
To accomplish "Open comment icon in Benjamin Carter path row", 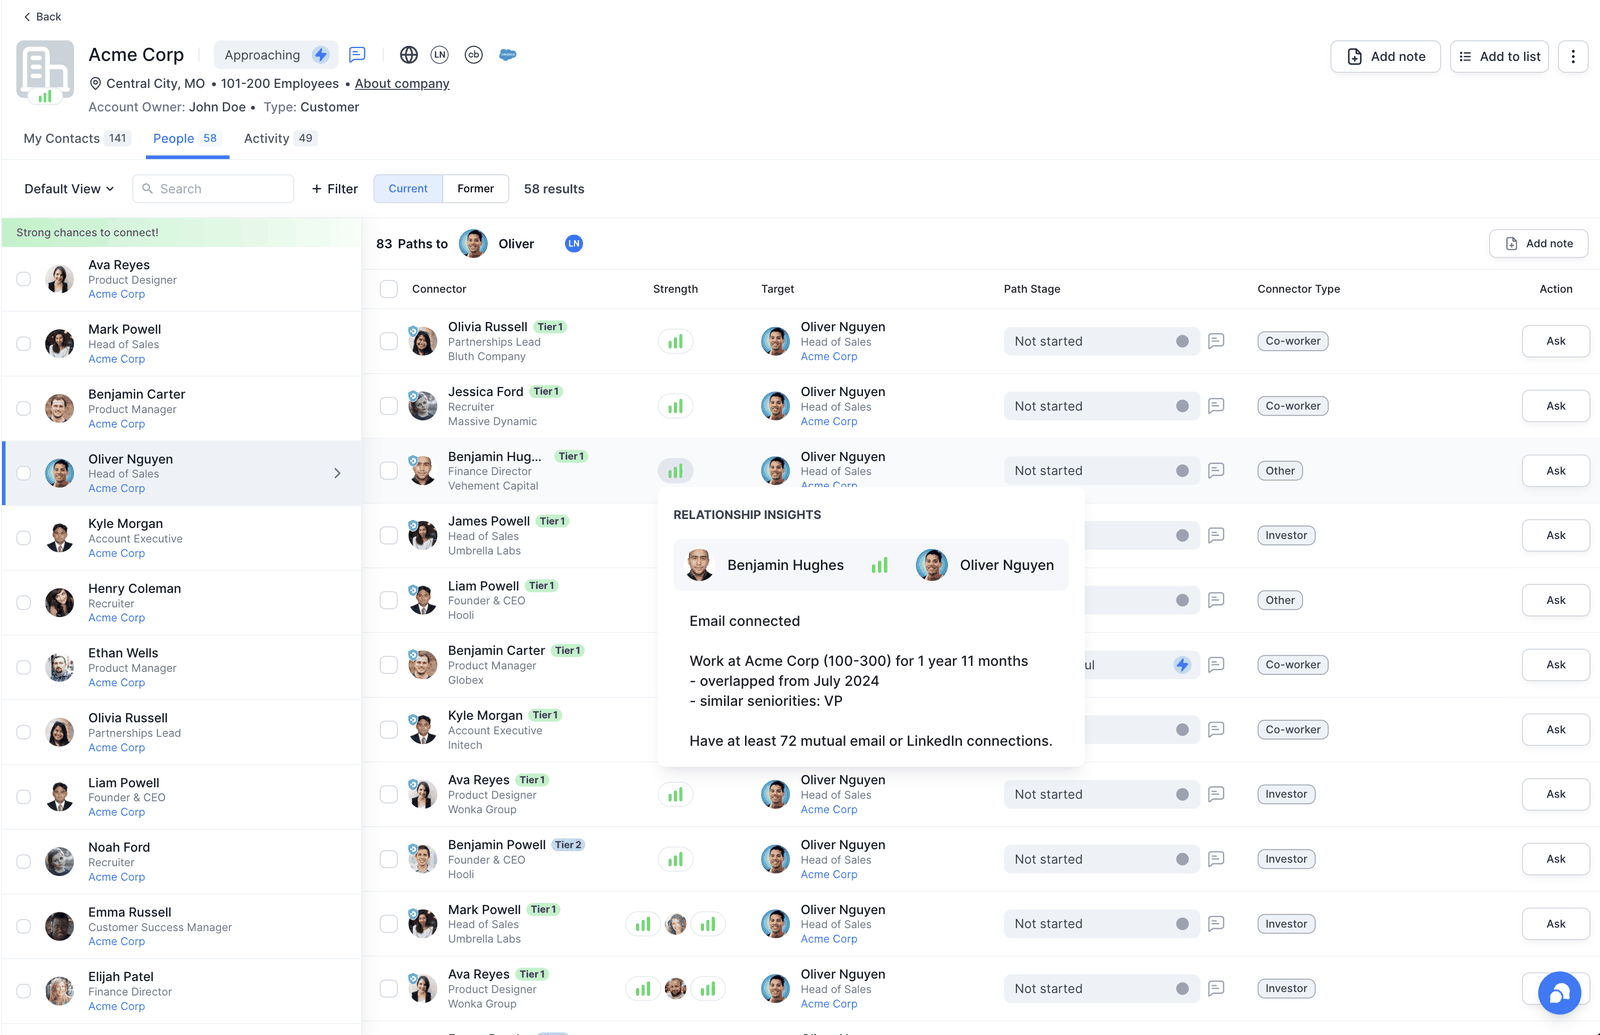I will tap(1216, 665).
